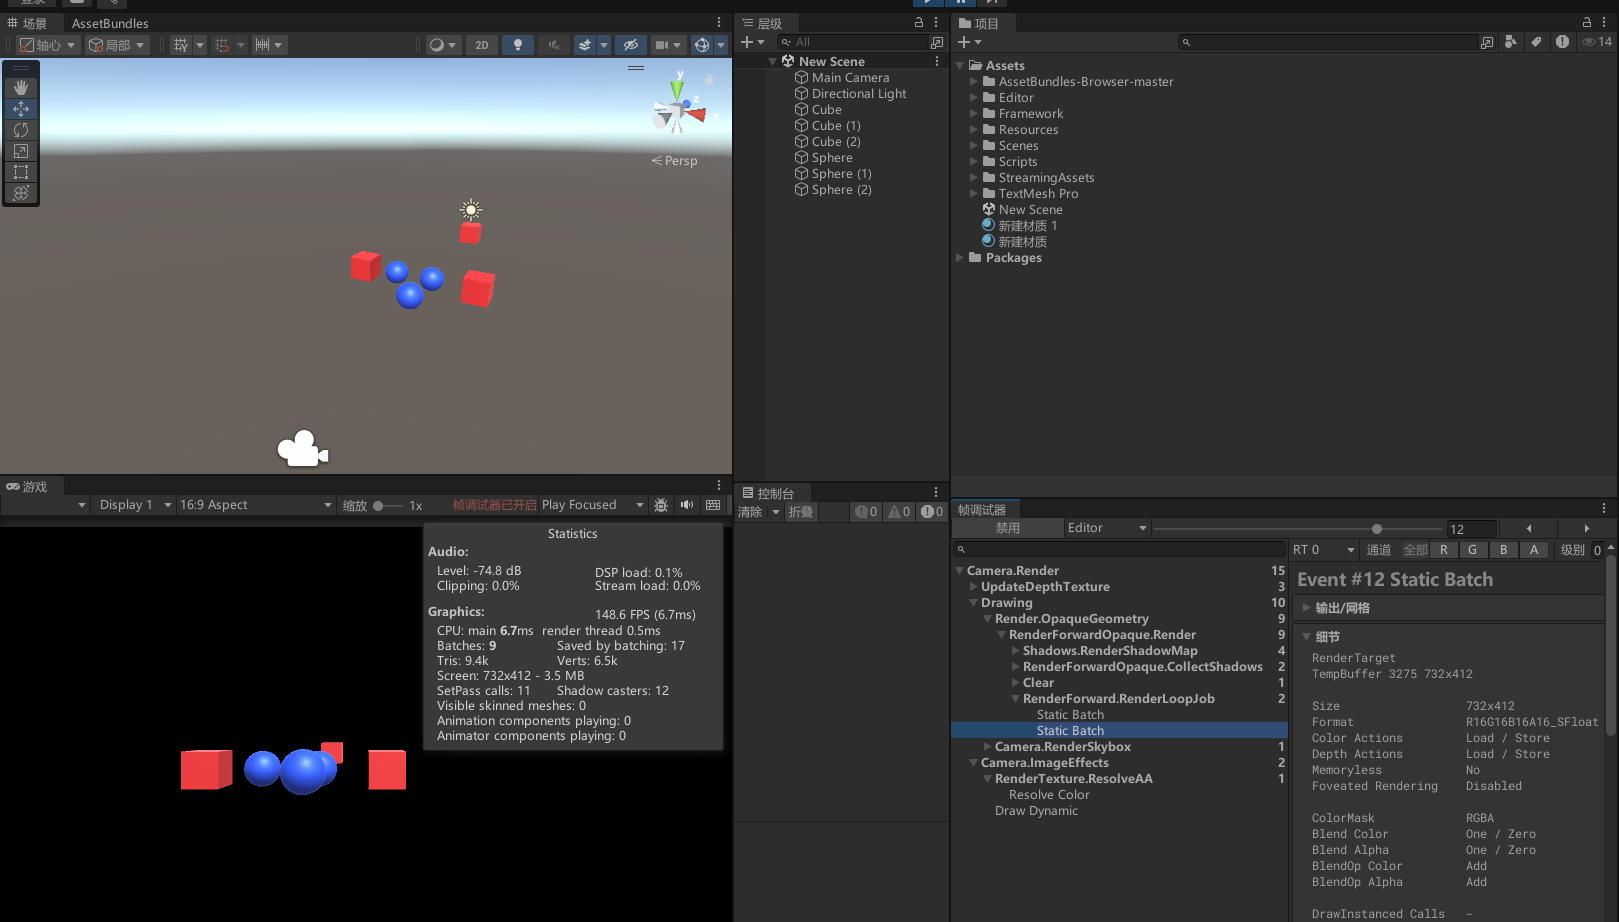Expand the Scripts folder in Assets
The image size is (1619, 922).
coord(974,162)
